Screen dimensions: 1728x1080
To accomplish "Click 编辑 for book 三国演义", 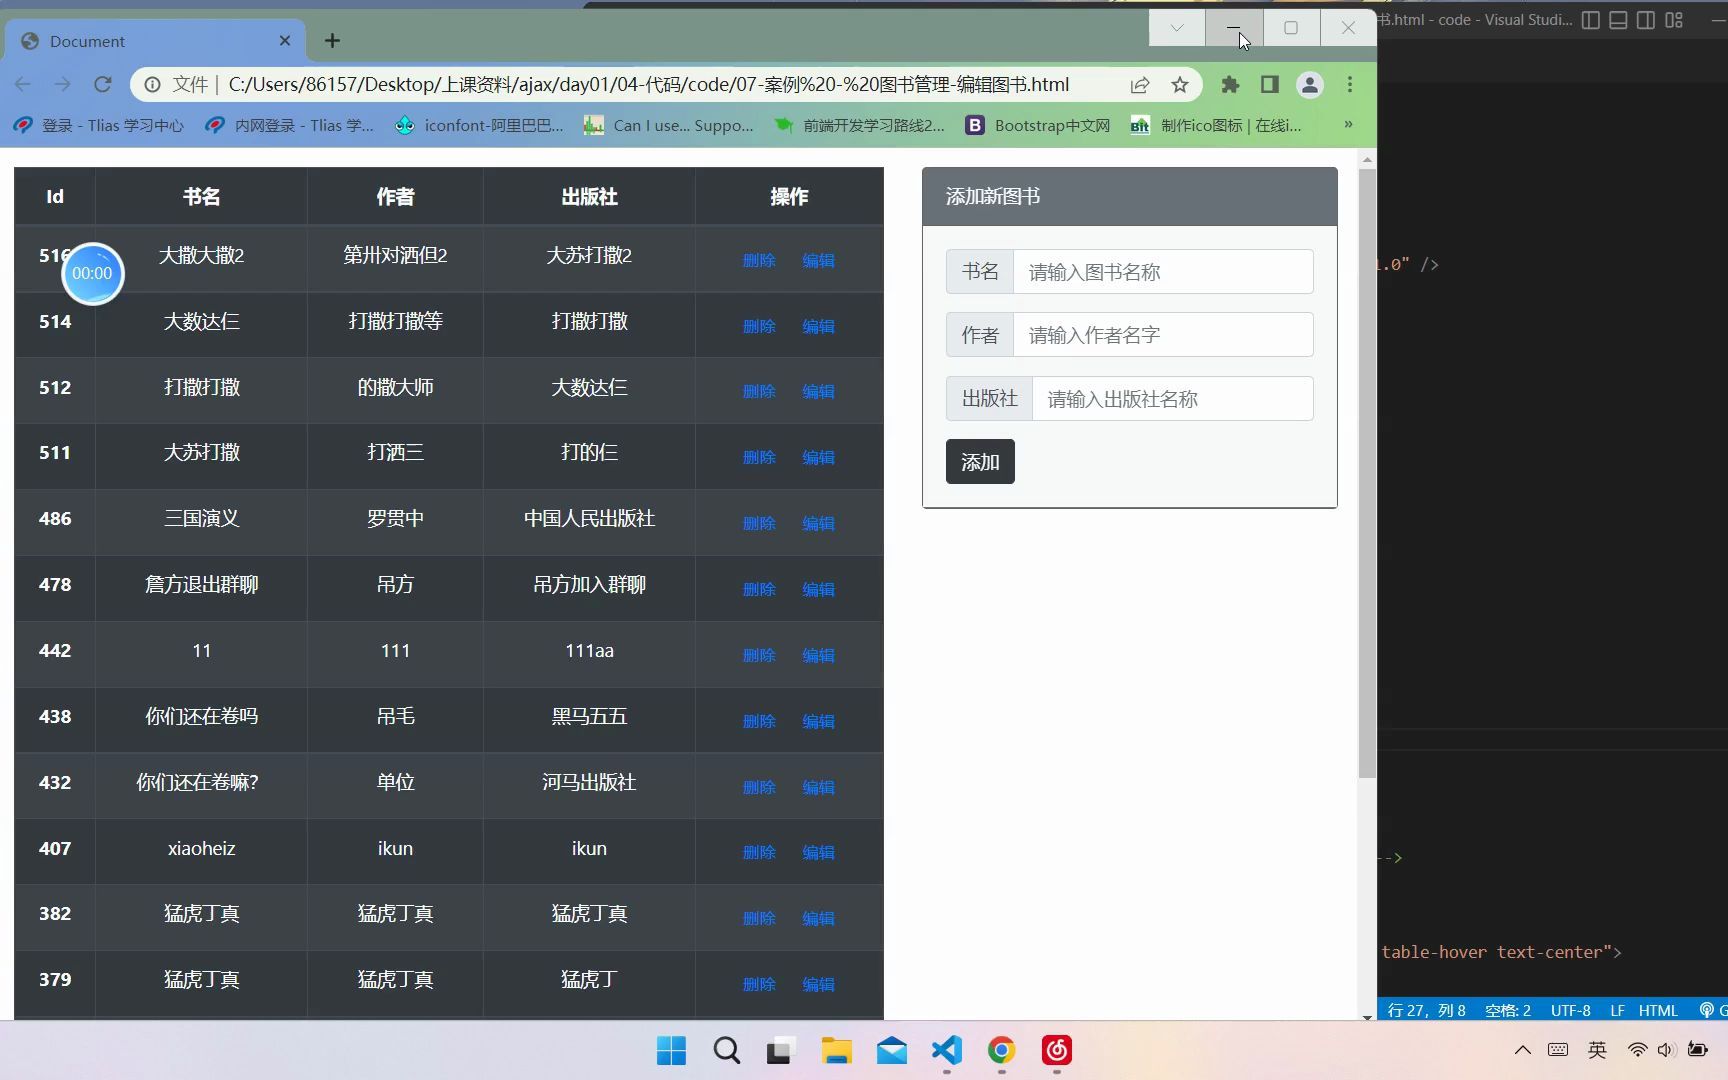I will (x=818, y=523).
